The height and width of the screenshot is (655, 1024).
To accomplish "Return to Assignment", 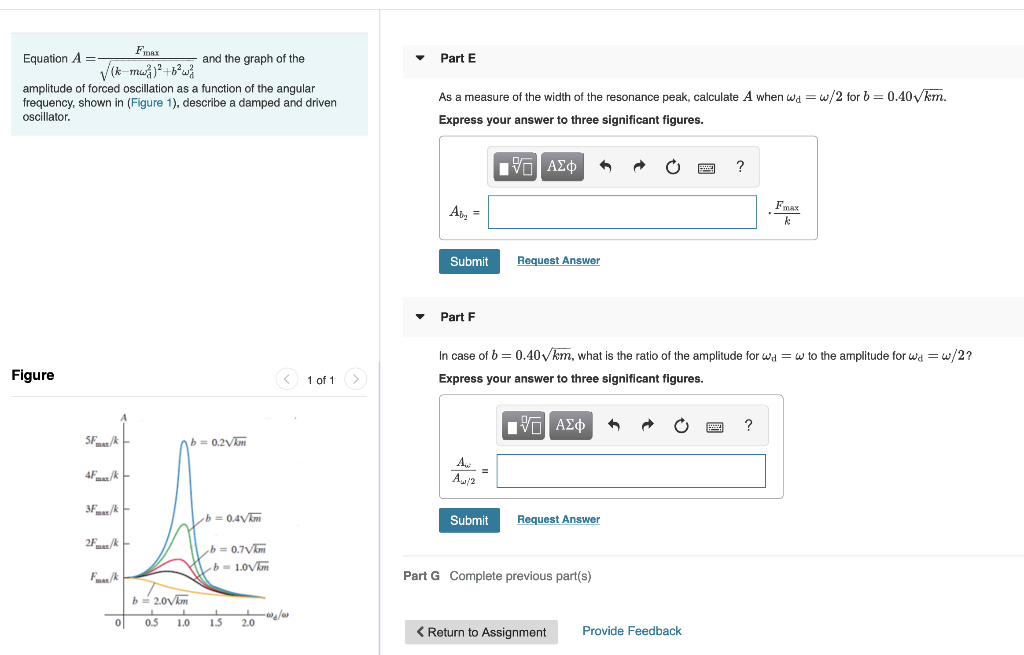I will click(481, 631).
